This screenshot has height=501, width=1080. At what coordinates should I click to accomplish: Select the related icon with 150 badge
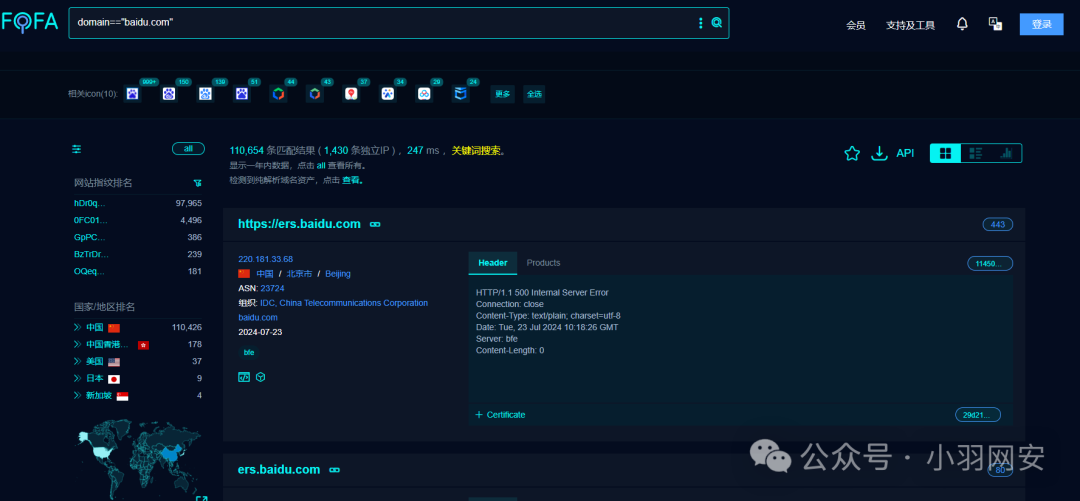click(169, 94)
